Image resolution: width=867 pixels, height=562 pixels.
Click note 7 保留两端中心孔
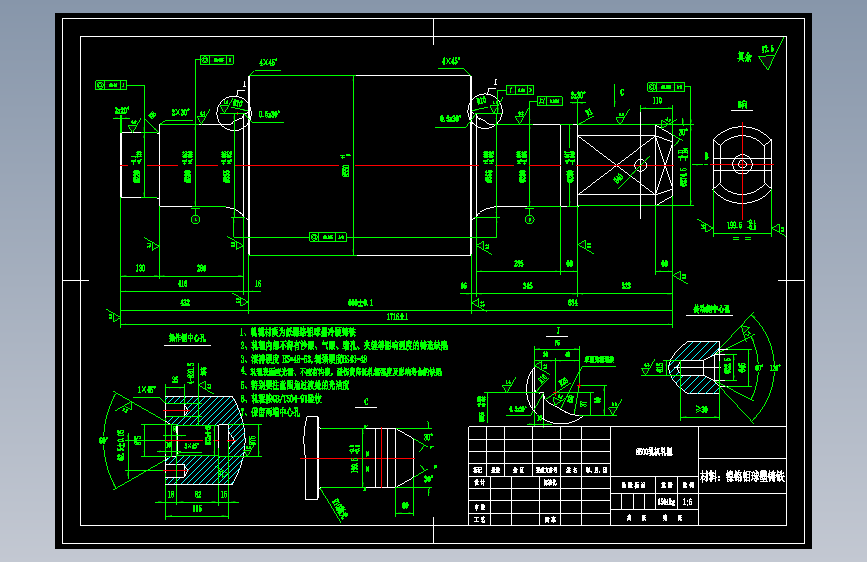(x=270, y=412)
